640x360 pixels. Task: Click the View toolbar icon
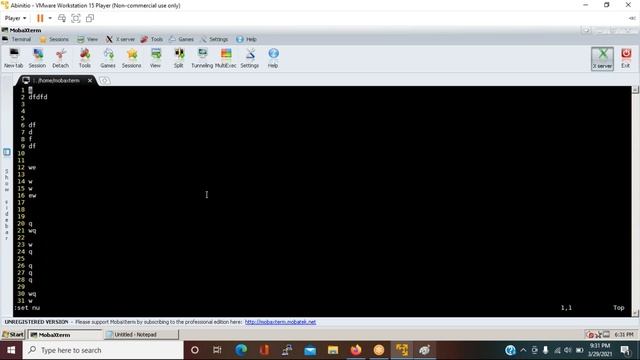[x=155, y=58]
